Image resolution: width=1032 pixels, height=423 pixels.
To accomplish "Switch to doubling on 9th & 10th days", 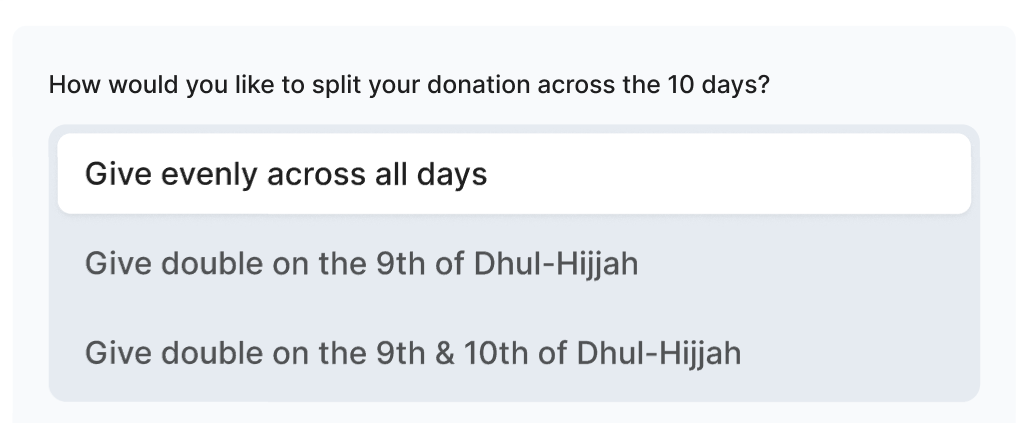I will pos(514,353).
